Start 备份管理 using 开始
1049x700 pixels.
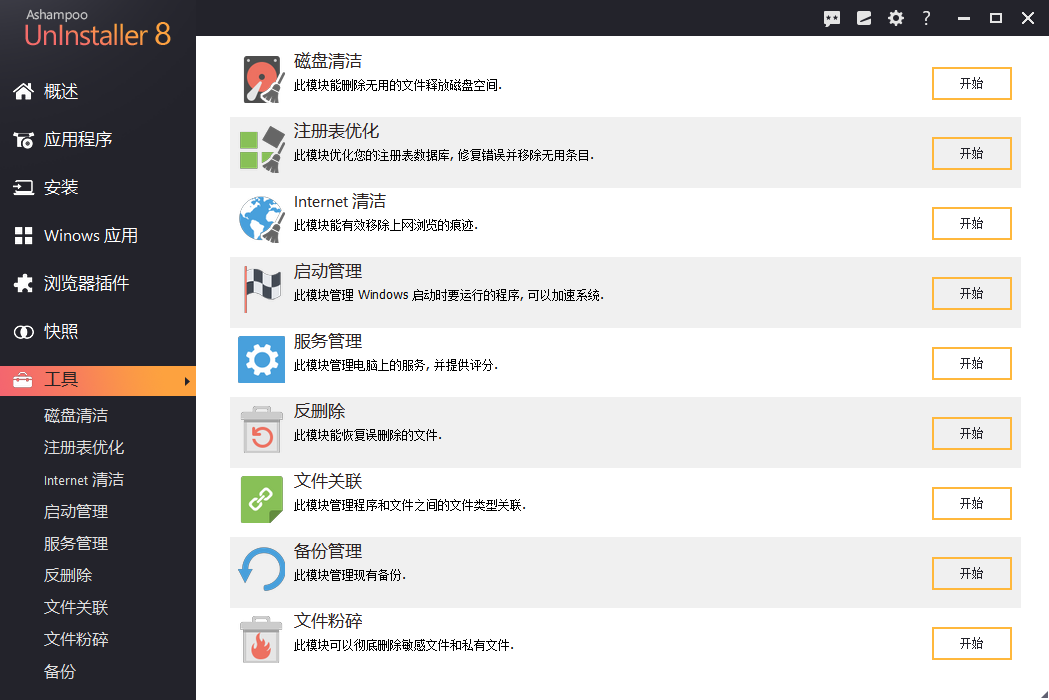[971, 574]
